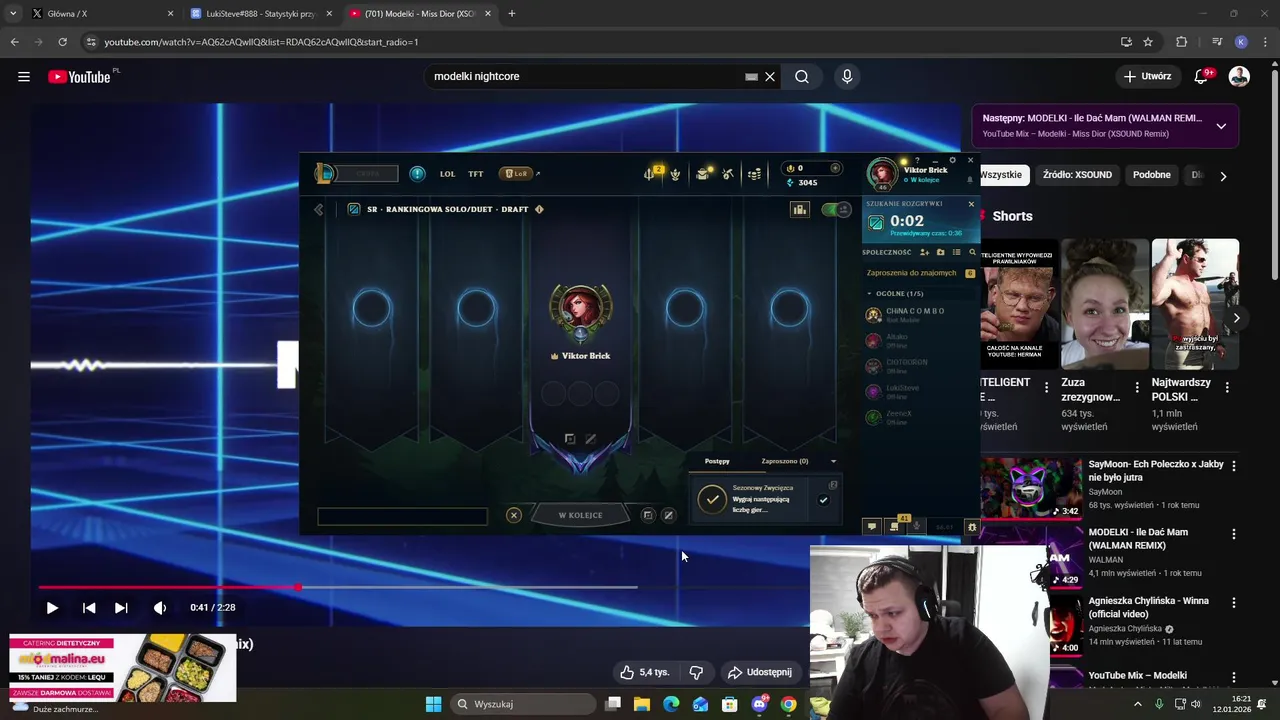This screenshot has height=720, width=1280.
Task: Toggle the lobby open party switch
Action: tap(835, 209)
